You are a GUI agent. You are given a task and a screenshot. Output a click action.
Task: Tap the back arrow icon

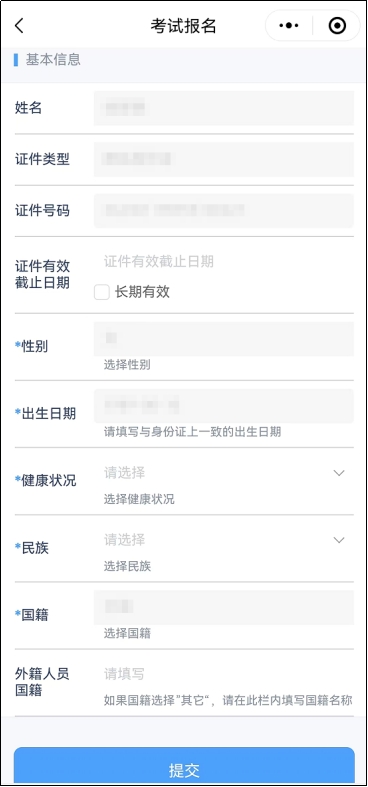pos(19,26)
